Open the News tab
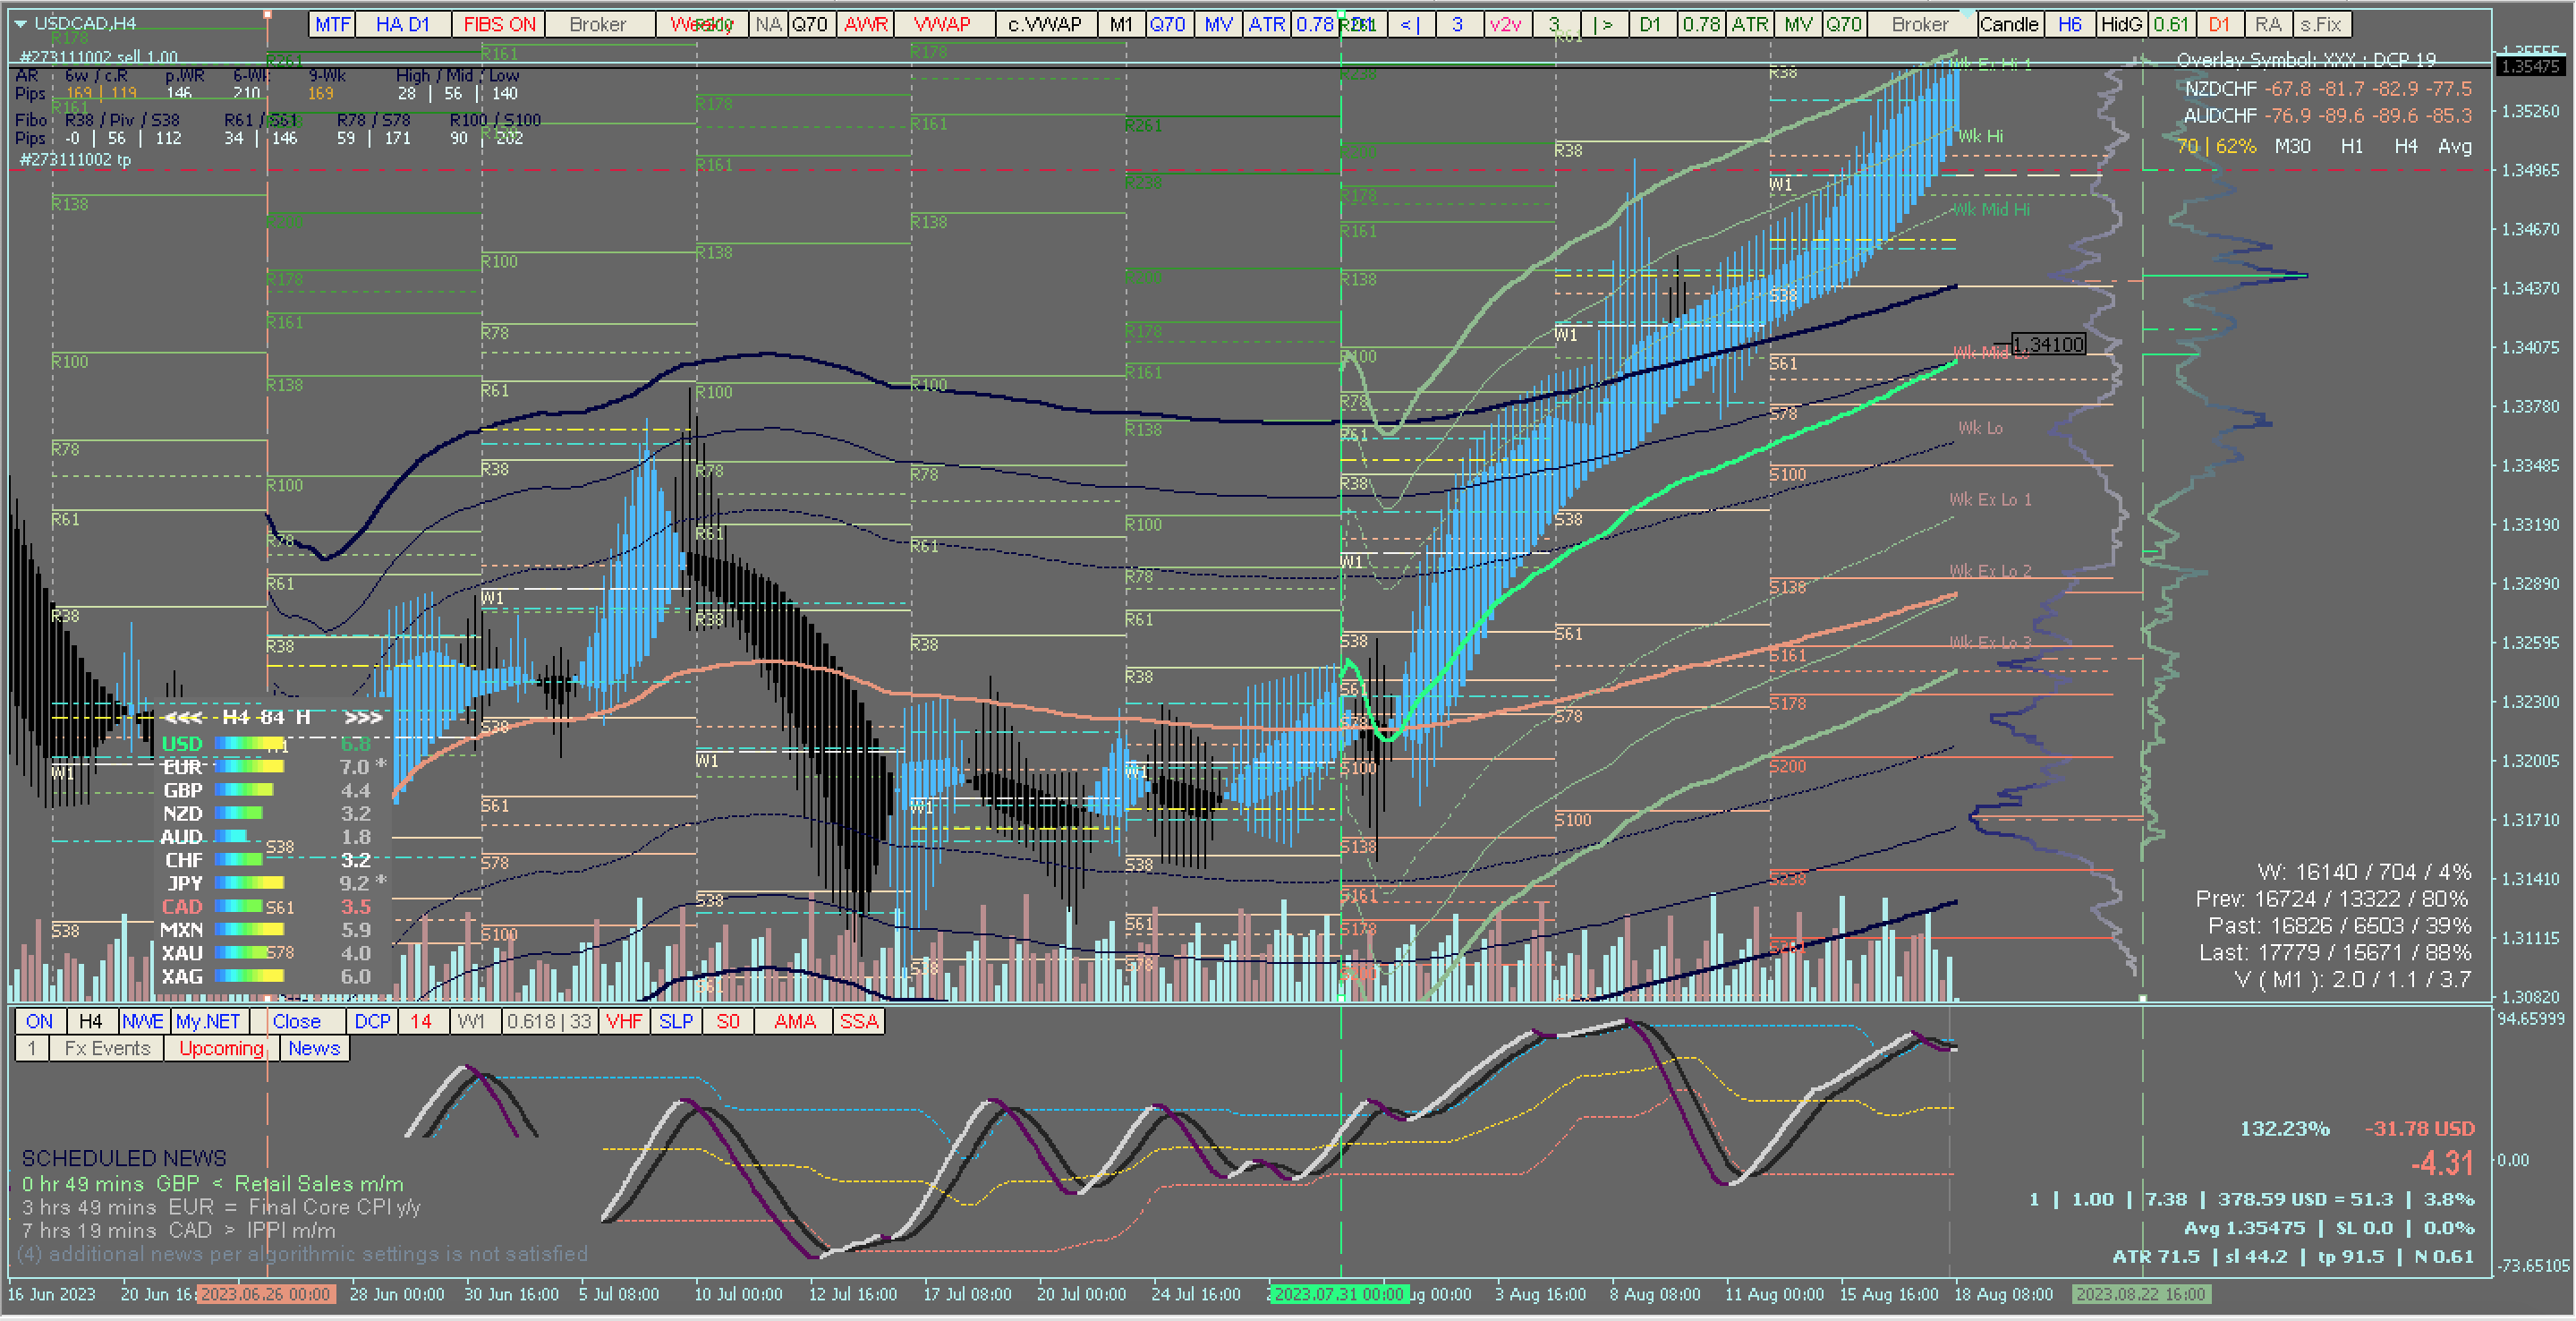 (x=314, y=1048)
